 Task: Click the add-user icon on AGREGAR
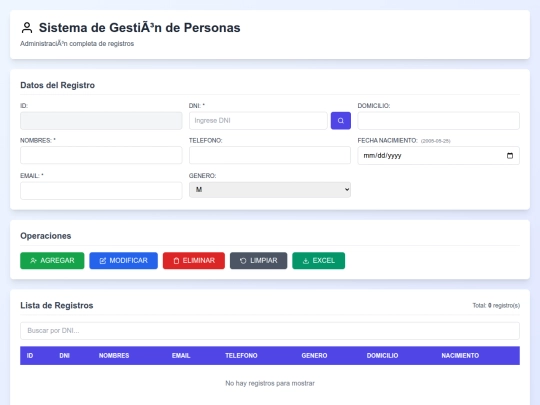click(33, 261)
